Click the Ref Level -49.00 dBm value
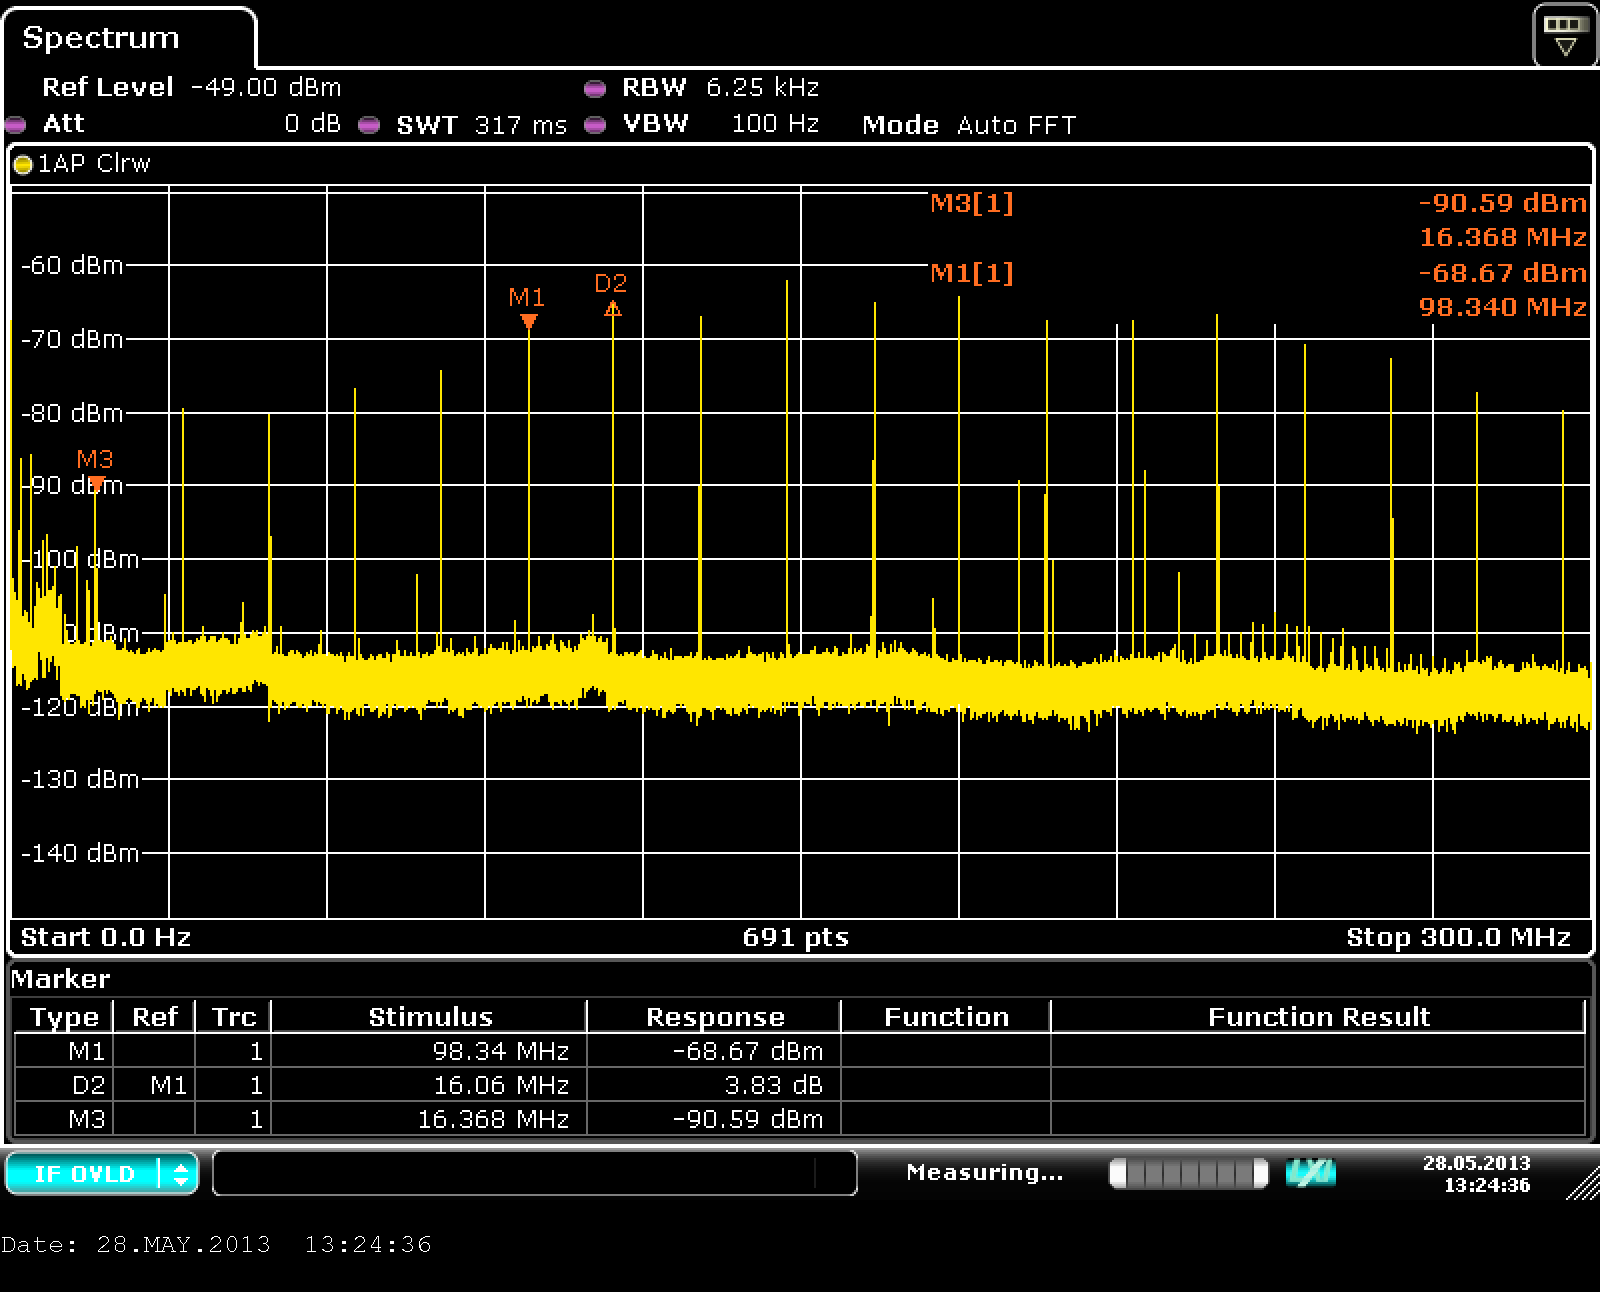This screenshot has height=1292, width=1600. [x=265, y=88]
